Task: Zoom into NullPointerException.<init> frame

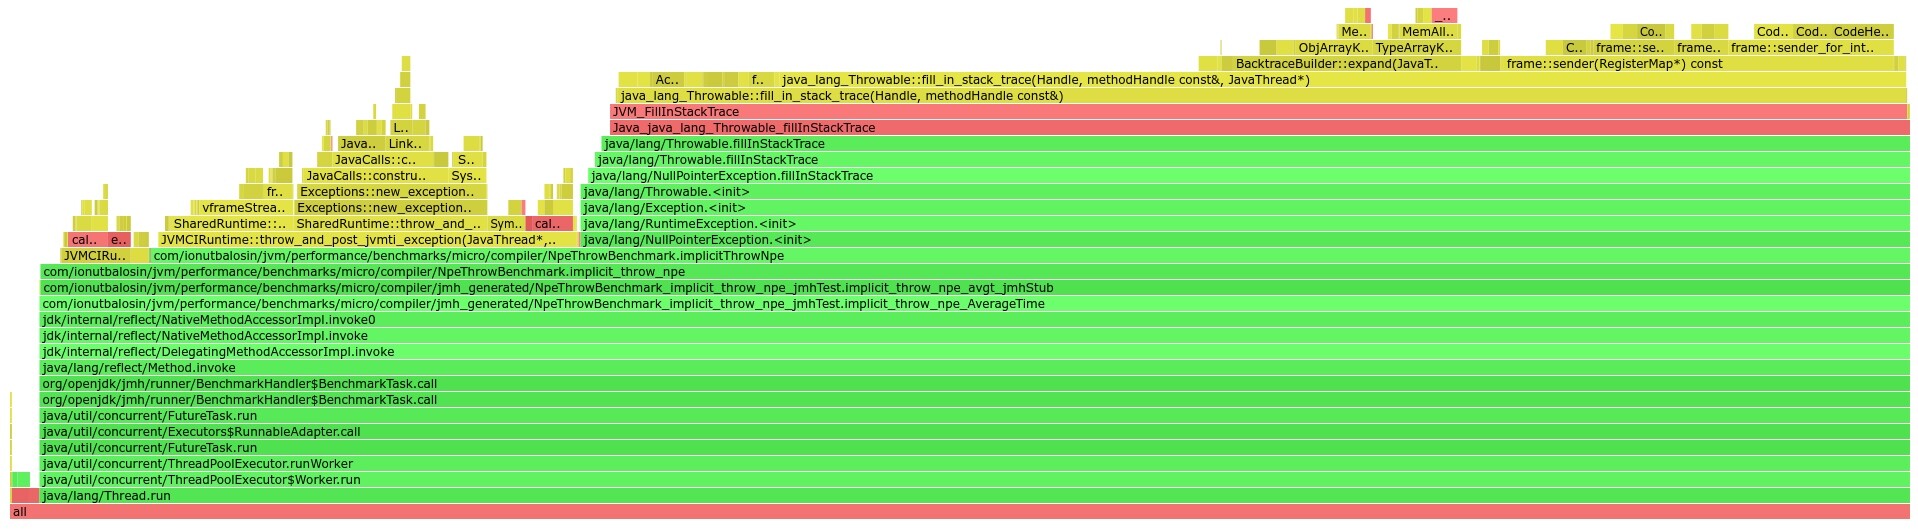Action: [x=1245, y=240]
